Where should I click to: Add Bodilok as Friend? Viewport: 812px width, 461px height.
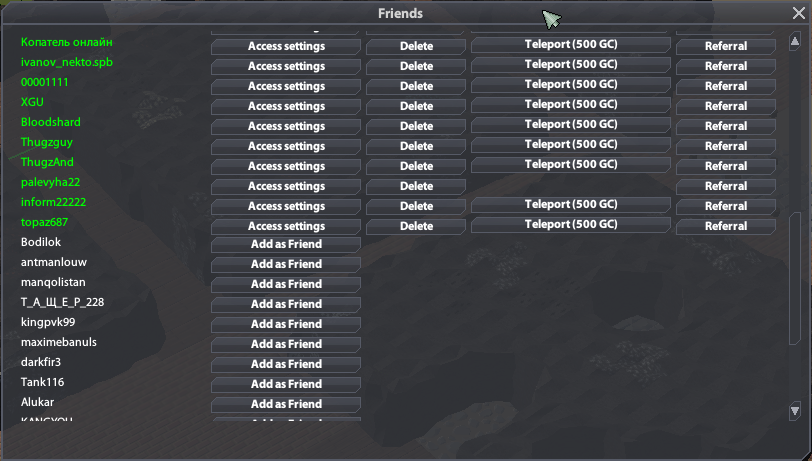point(286,244)
